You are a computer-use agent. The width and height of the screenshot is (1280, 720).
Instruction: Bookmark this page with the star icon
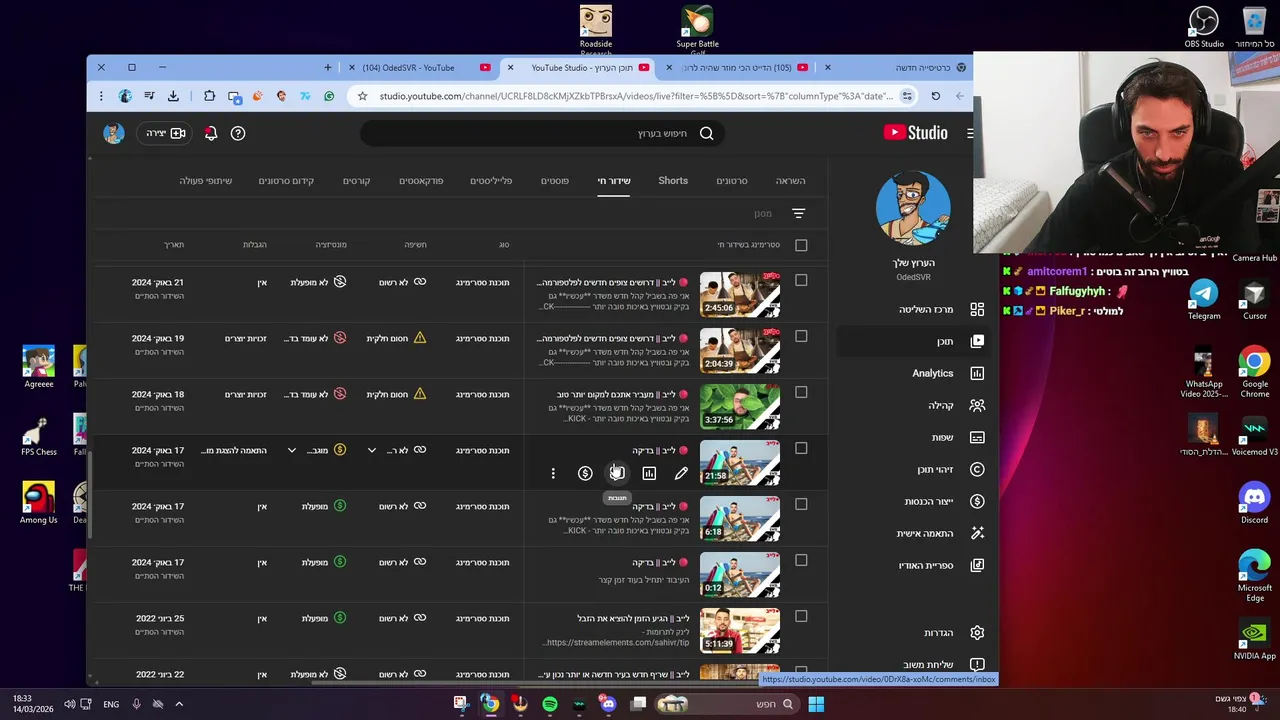[362, 96]
